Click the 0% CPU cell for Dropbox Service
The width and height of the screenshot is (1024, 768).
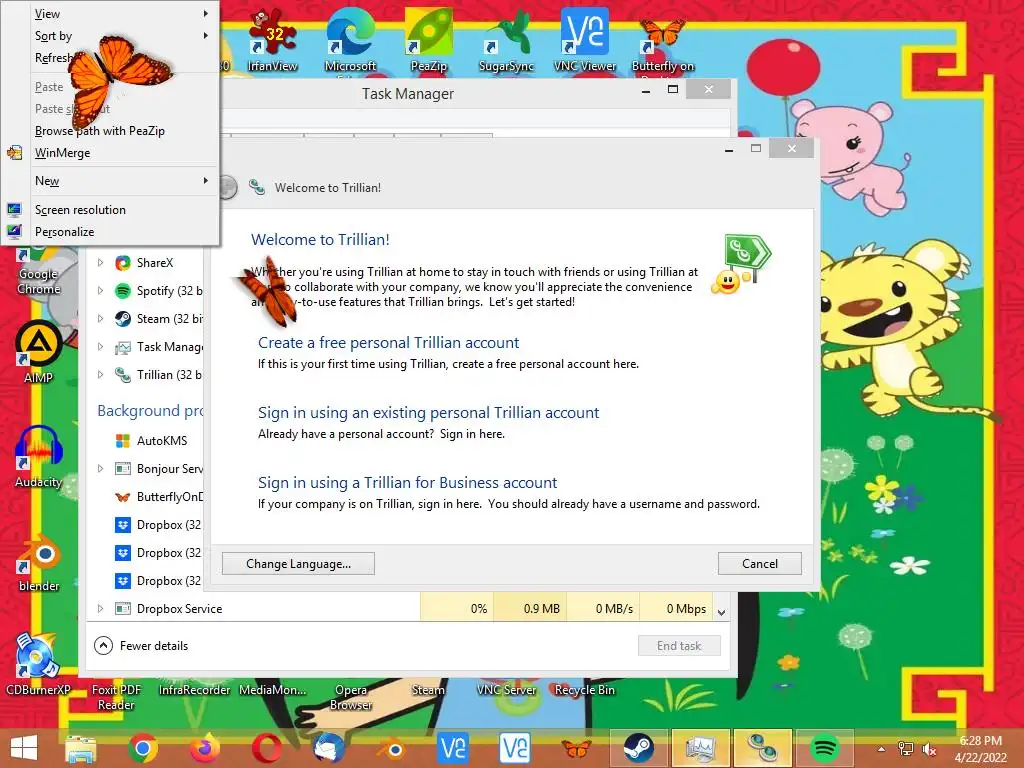click(457, 609)
